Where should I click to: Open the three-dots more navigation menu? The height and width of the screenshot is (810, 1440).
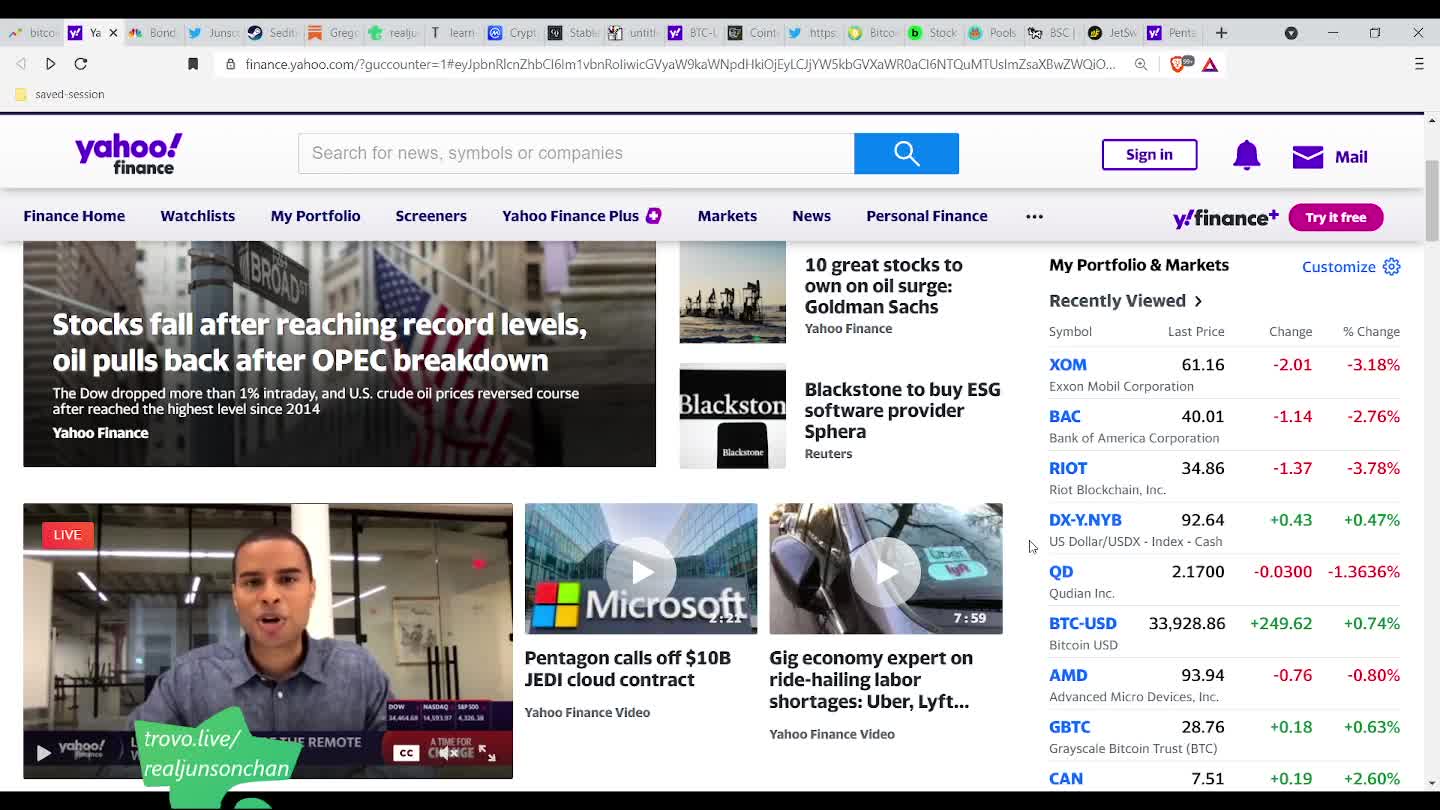1034,216
